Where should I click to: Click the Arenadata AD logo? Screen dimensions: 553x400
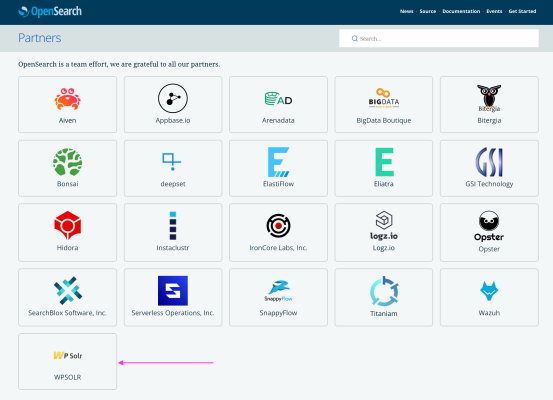(278, 99)
